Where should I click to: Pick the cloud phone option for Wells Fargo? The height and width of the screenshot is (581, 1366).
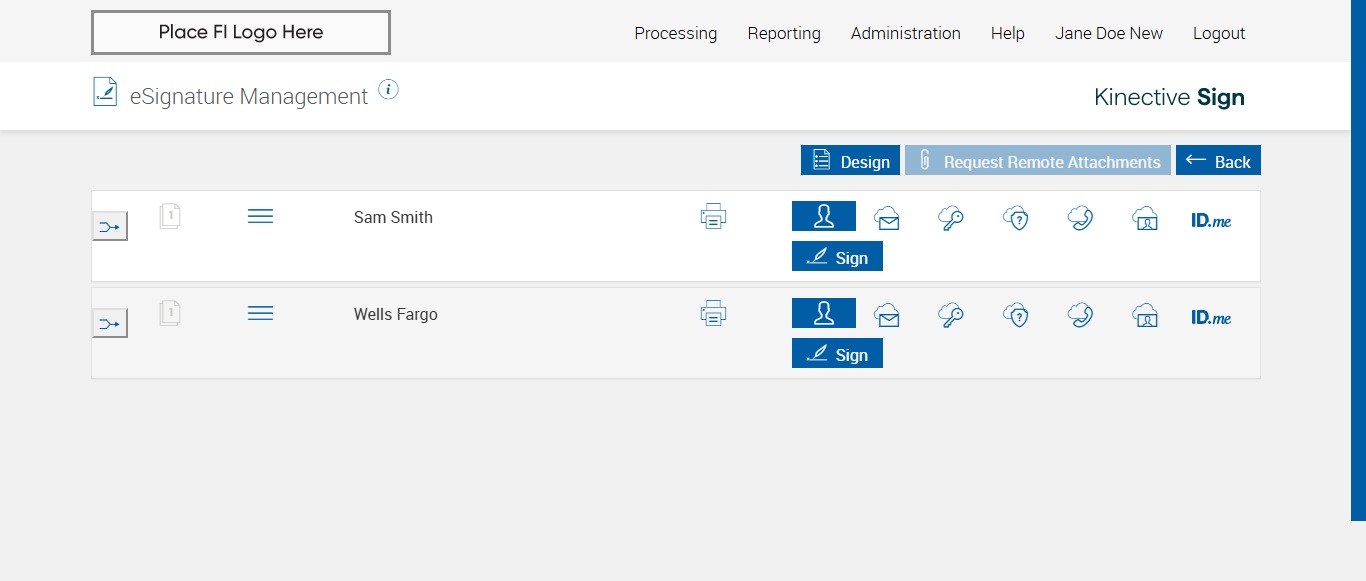coord(1080,316)
